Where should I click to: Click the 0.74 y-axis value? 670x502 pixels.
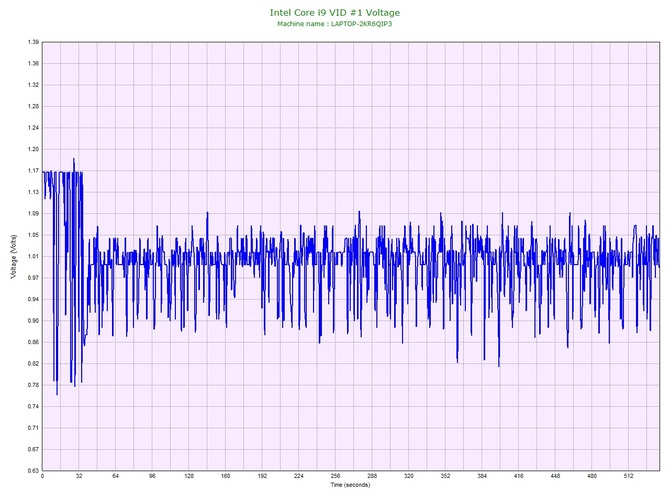pos(33,407)
